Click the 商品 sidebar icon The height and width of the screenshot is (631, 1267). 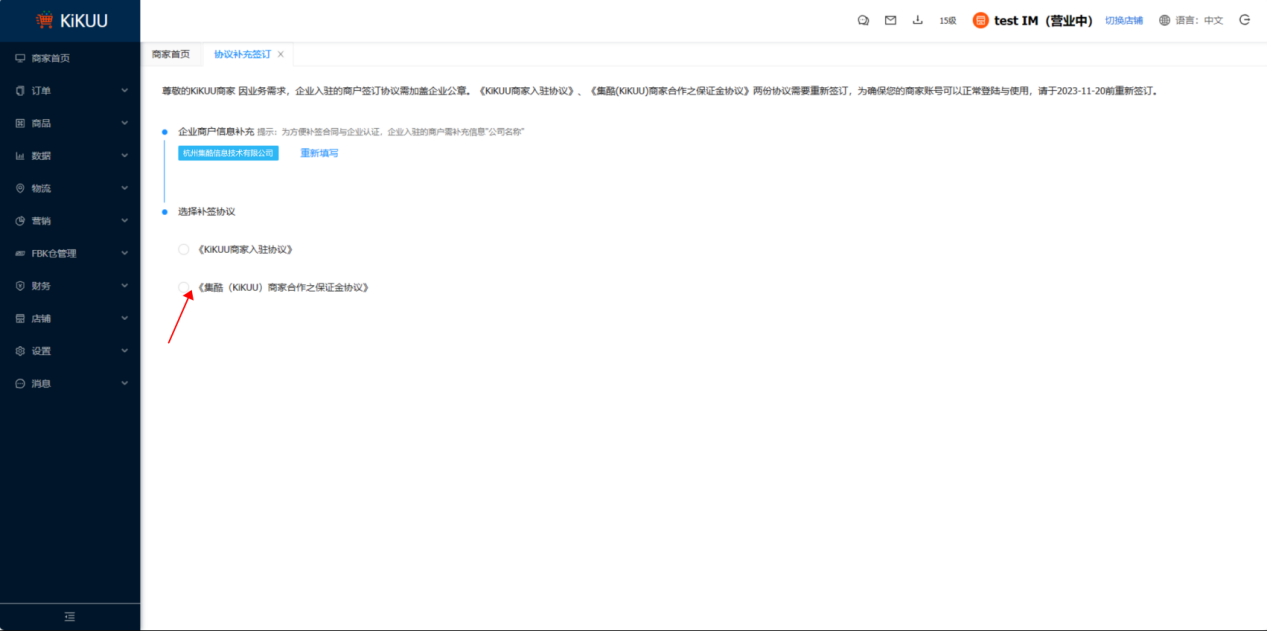point(20,123)
